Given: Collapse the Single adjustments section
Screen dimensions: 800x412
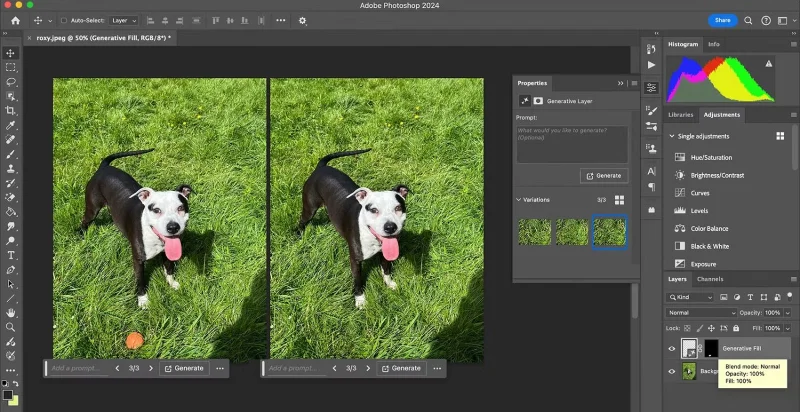Looking at the screenshot, I should point(672,135).
